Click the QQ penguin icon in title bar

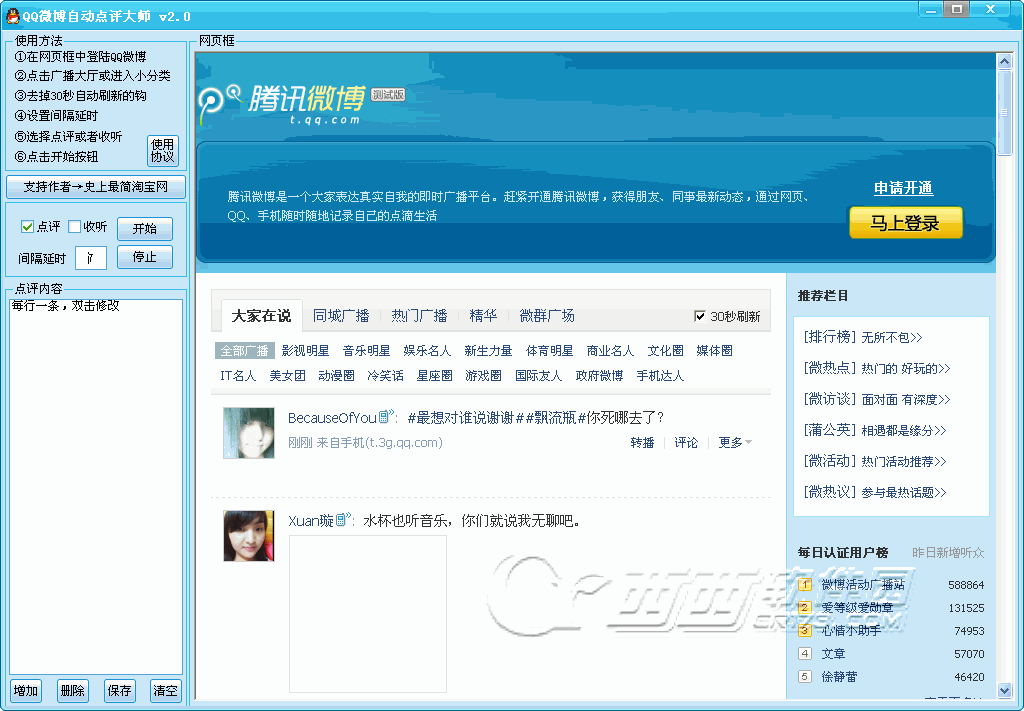click(x=12, y=16)
